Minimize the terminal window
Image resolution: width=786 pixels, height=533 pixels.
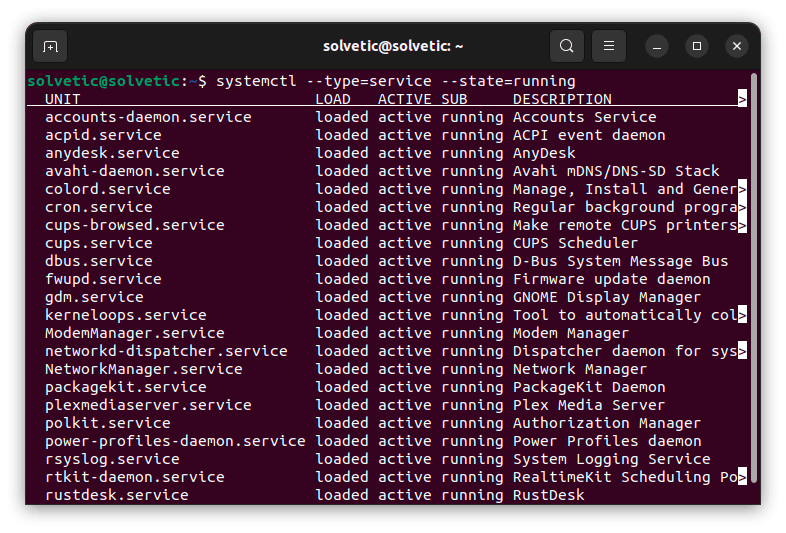[657, 46]
